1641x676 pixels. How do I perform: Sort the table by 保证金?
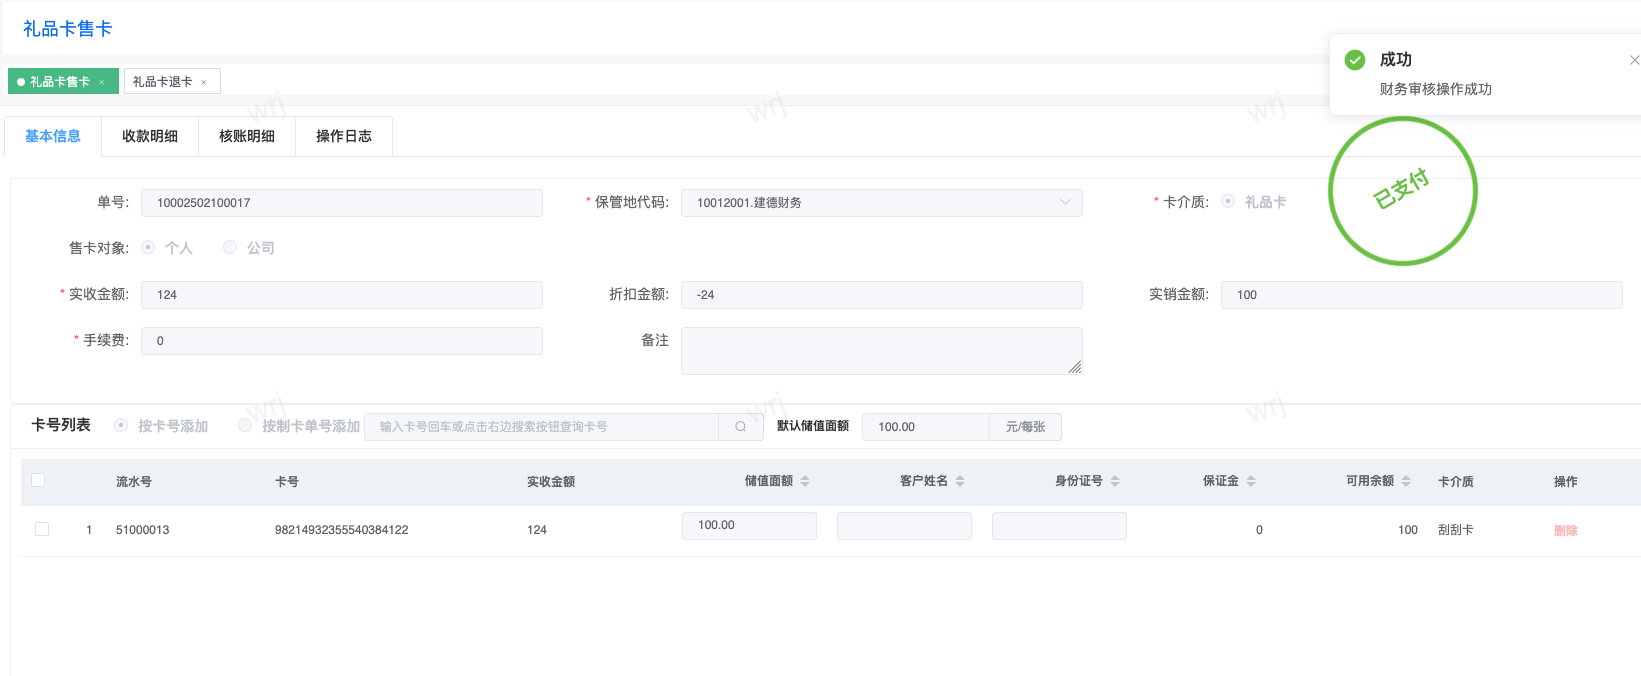pyautogui.click(x=1251, y=481)
